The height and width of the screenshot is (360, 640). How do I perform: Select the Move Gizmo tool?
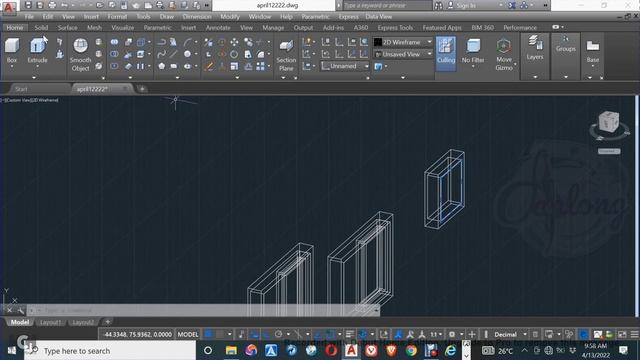pyautogui.click(x=504, y=54)
